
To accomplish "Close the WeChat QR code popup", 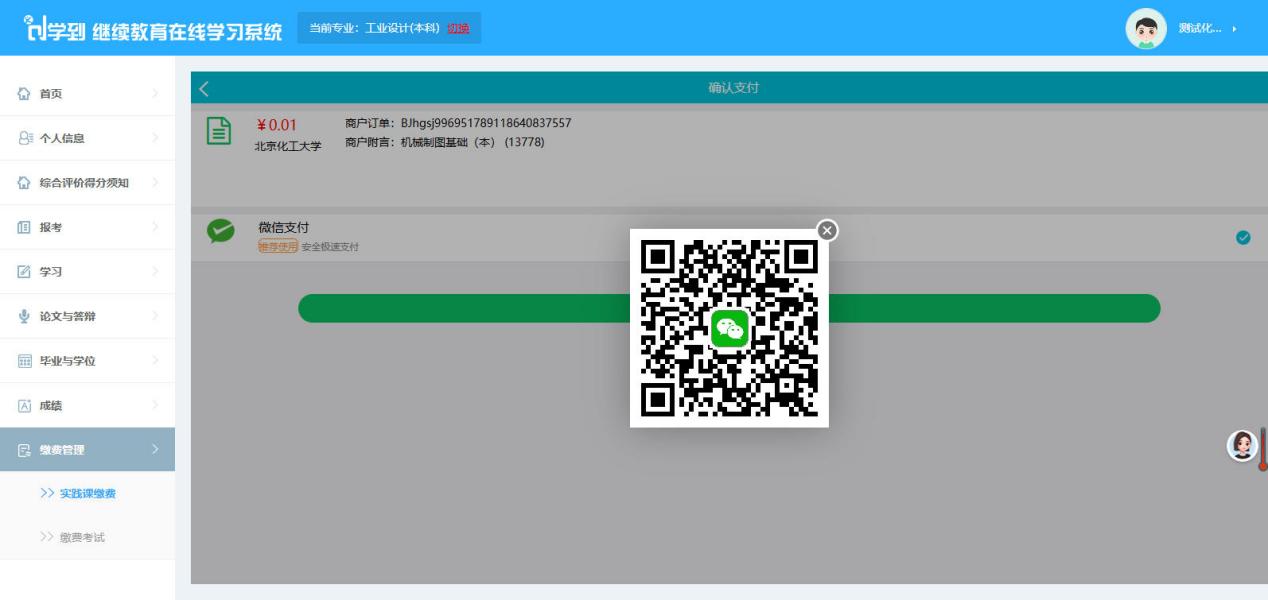I will pyautogui.click(x=827, y=231).
